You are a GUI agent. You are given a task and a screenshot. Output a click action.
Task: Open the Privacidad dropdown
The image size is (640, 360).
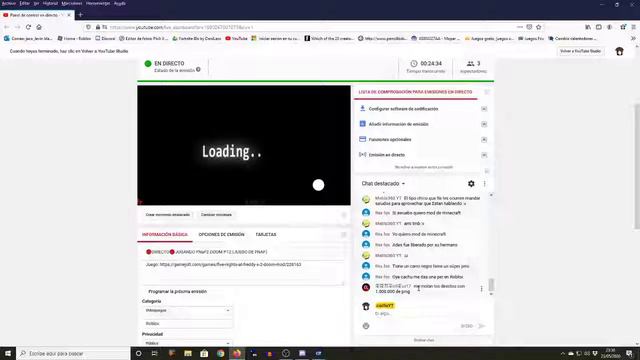point(187,343)
